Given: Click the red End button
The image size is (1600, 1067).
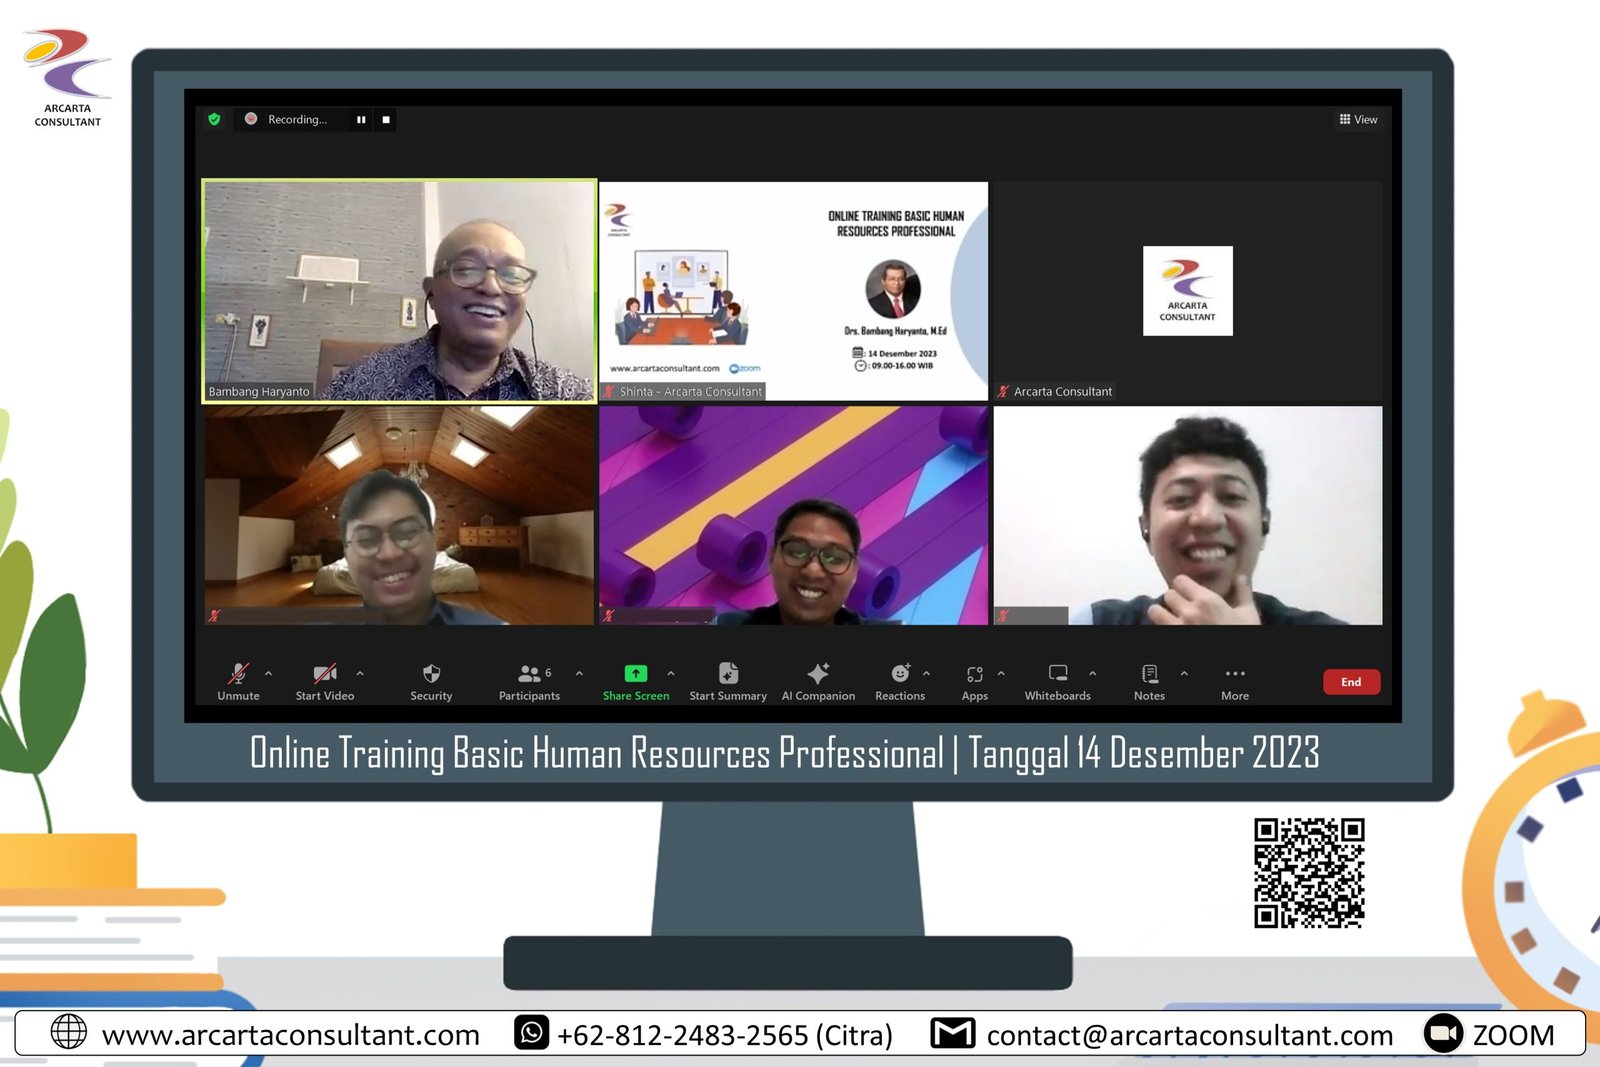Looking at the screenshot, I should 1351,682.
